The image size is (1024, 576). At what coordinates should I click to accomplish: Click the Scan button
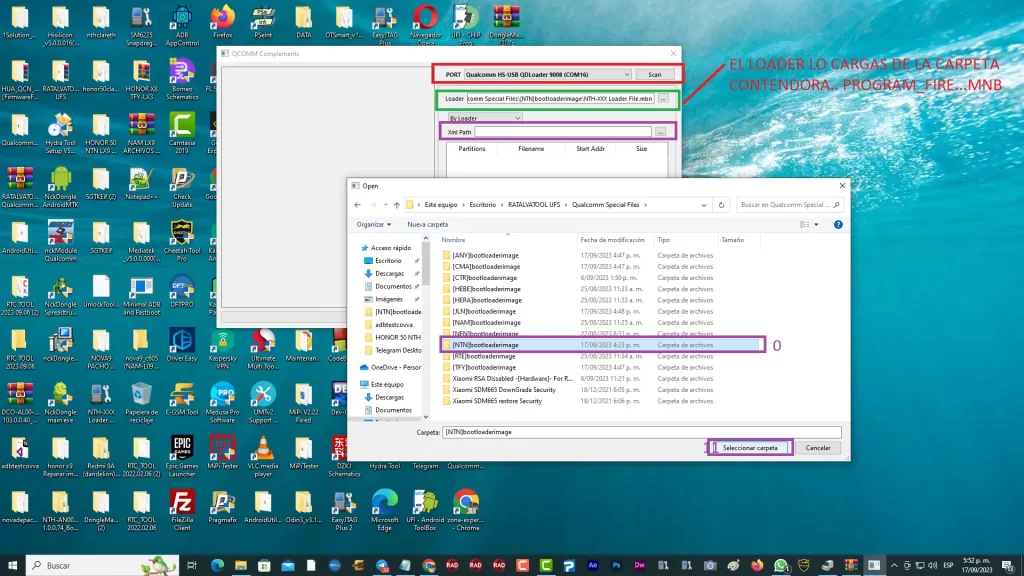click(x=655, y=74)
